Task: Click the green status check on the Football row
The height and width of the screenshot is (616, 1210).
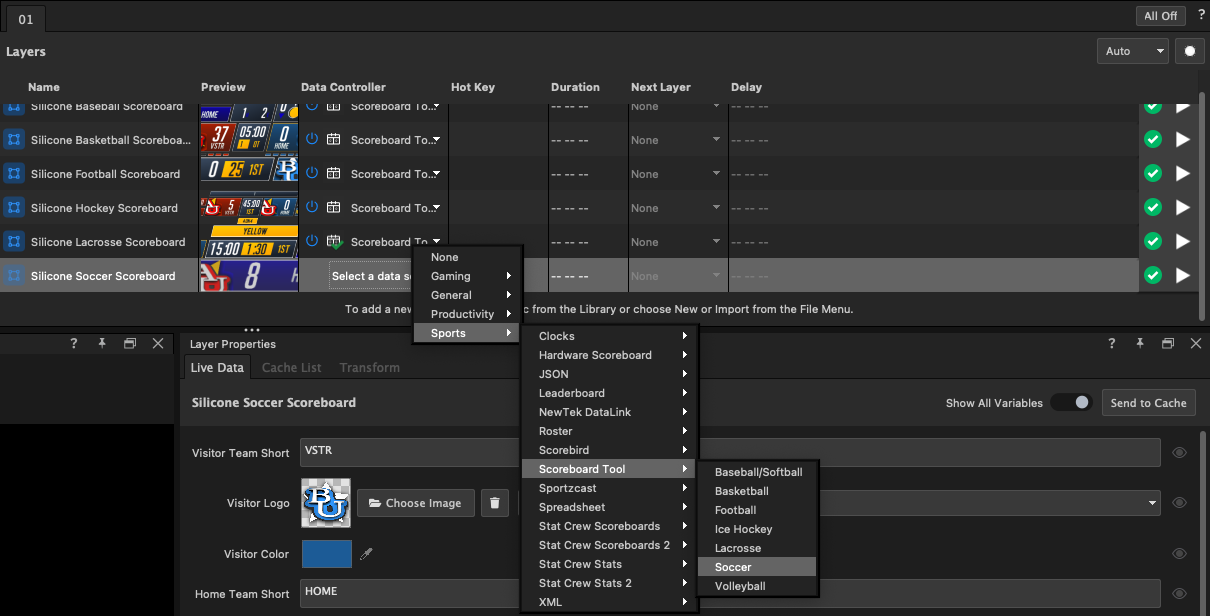Action: pyautogui.click(x=1153, y=174)
